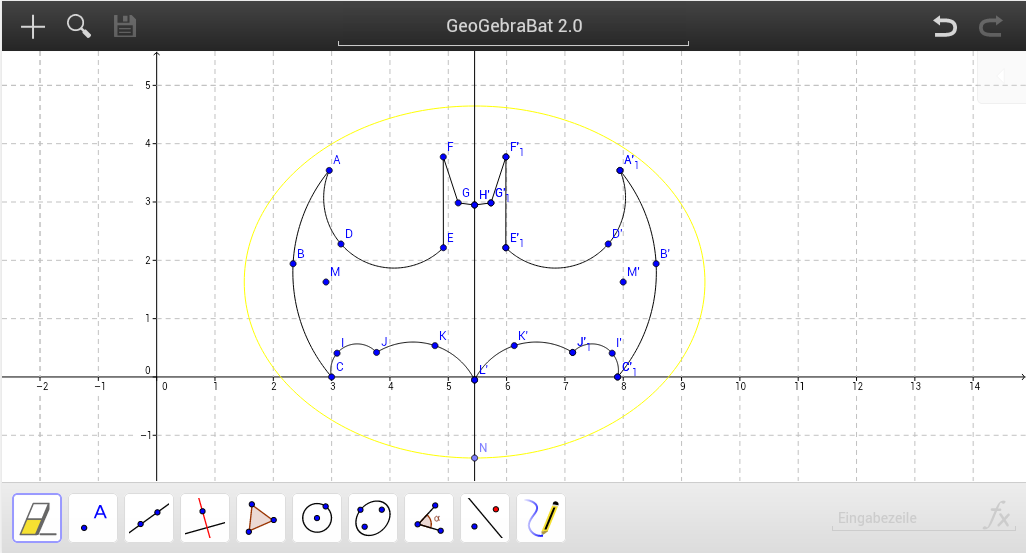Open the search magnifier icon
The width and height of the screenshot is (1026, 553).
[x=79, y=26]
